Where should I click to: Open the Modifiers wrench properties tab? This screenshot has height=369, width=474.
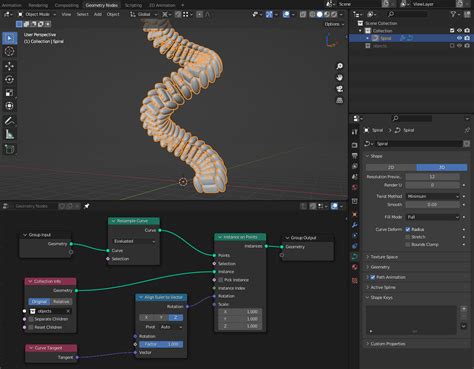(x=355, y=225)
